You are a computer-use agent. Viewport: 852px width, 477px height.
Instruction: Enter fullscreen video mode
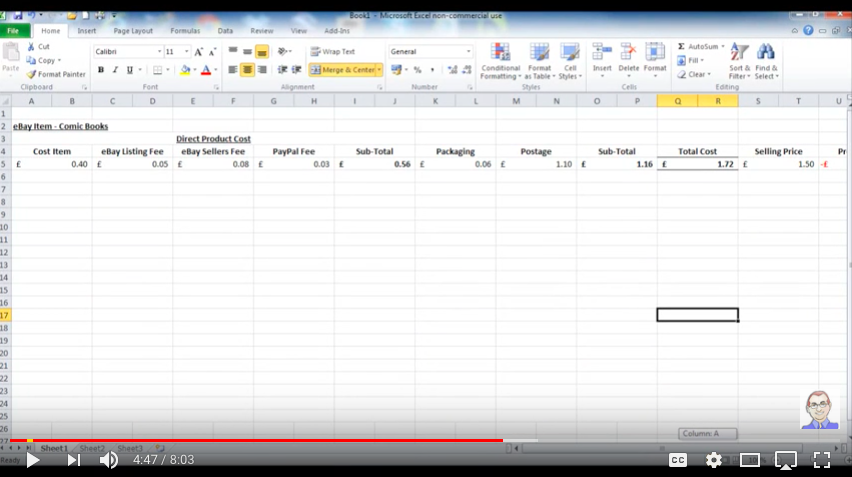[822, 460]
